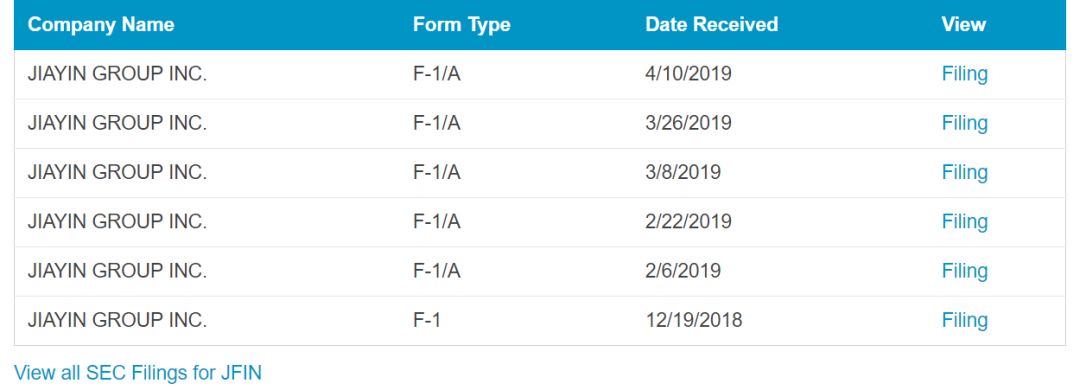Select the 3/26/2019 date cell
1080x390 pixels.
point(688,123)
